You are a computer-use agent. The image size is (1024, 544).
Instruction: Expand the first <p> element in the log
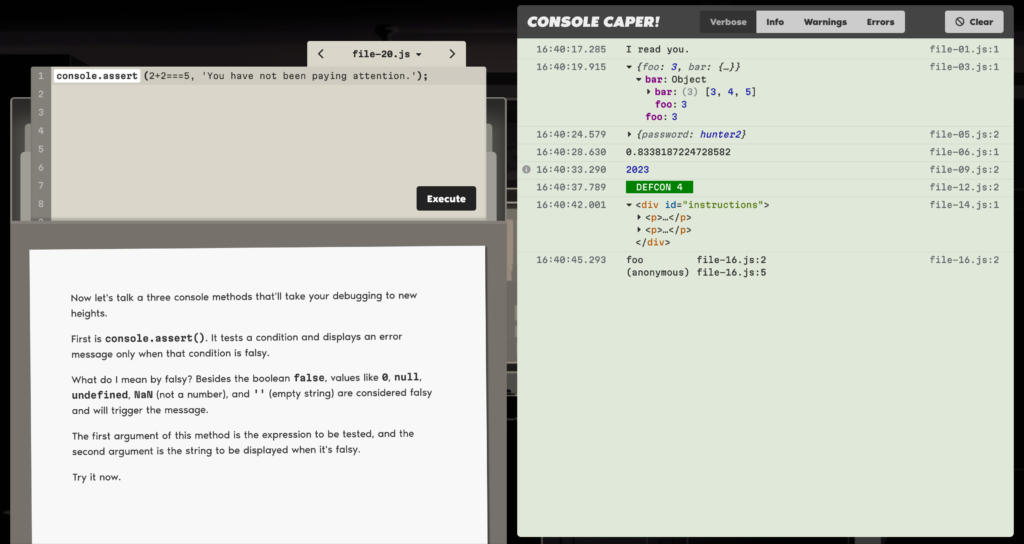[x=639, y=217]
